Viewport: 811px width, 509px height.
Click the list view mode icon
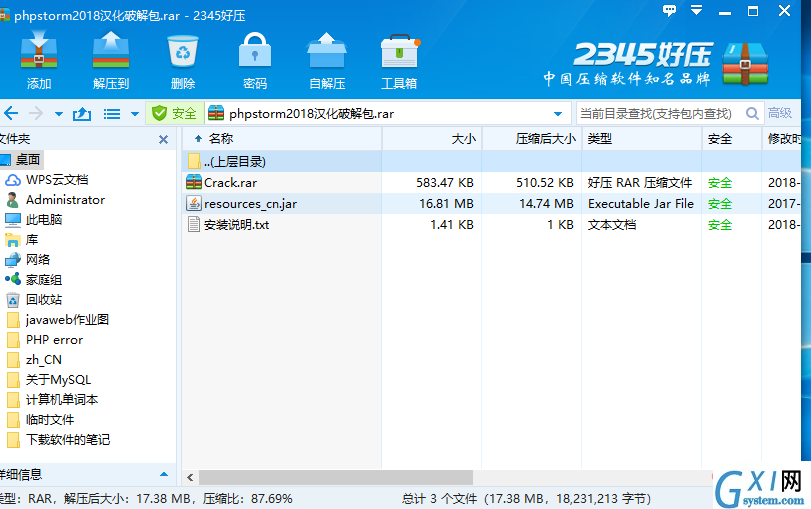point(112,113)
